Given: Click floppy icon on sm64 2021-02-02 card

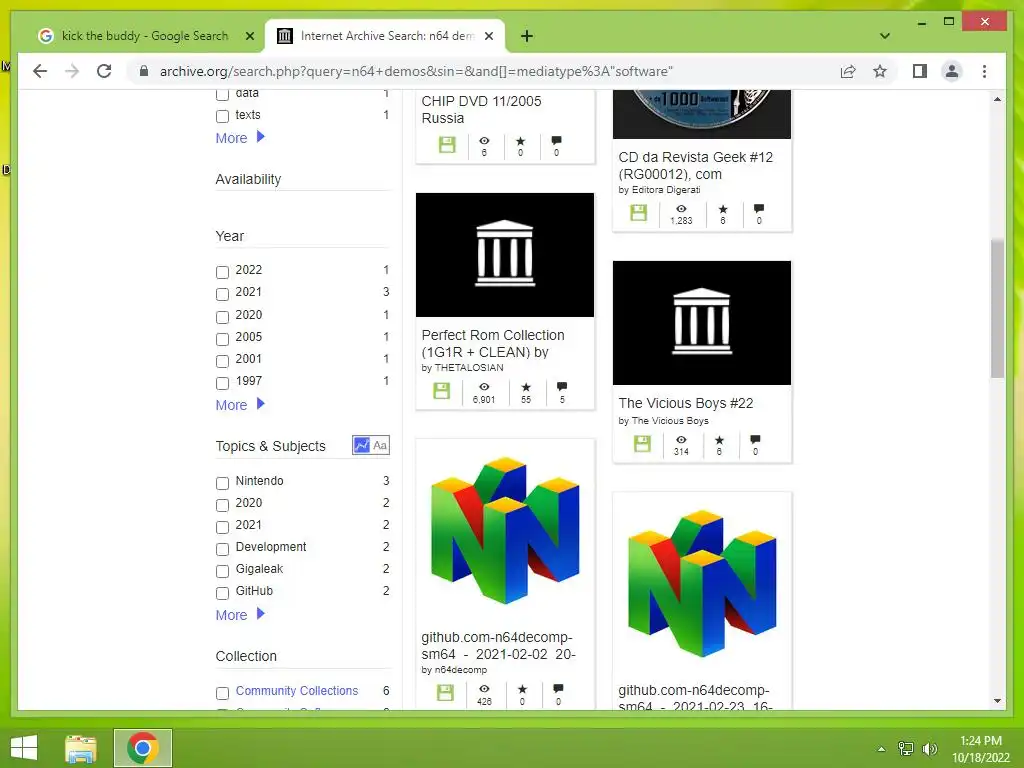Looking at the screenshot, I should tap(445, 692).
